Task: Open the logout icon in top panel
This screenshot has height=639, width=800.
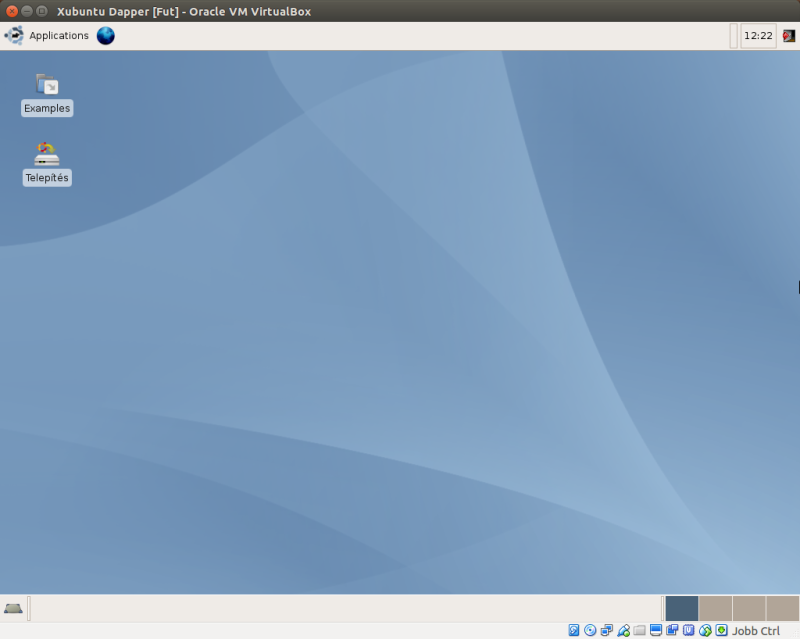Action: click(789, 36)
